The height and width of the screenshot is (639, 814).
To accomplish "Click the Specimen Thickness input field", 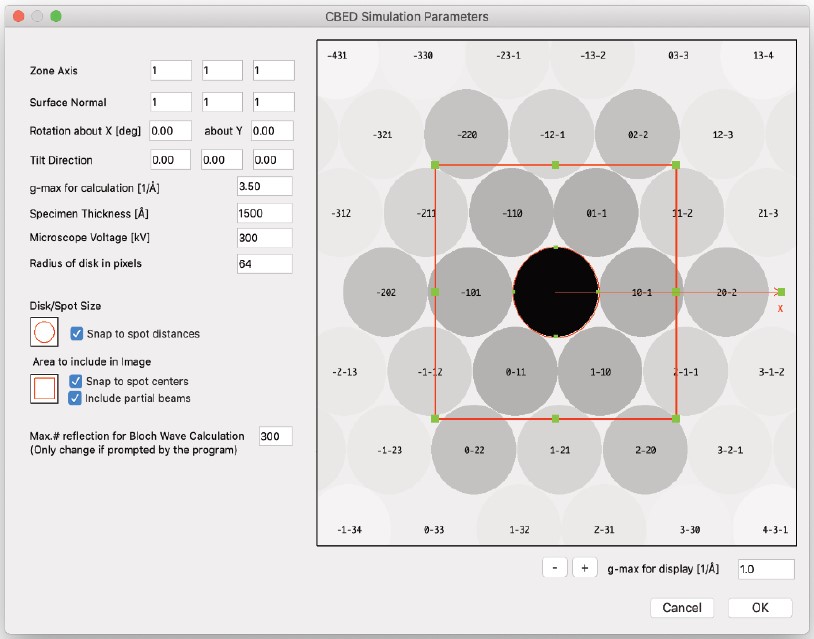I will pyautogui.click(x=264, y=213).
